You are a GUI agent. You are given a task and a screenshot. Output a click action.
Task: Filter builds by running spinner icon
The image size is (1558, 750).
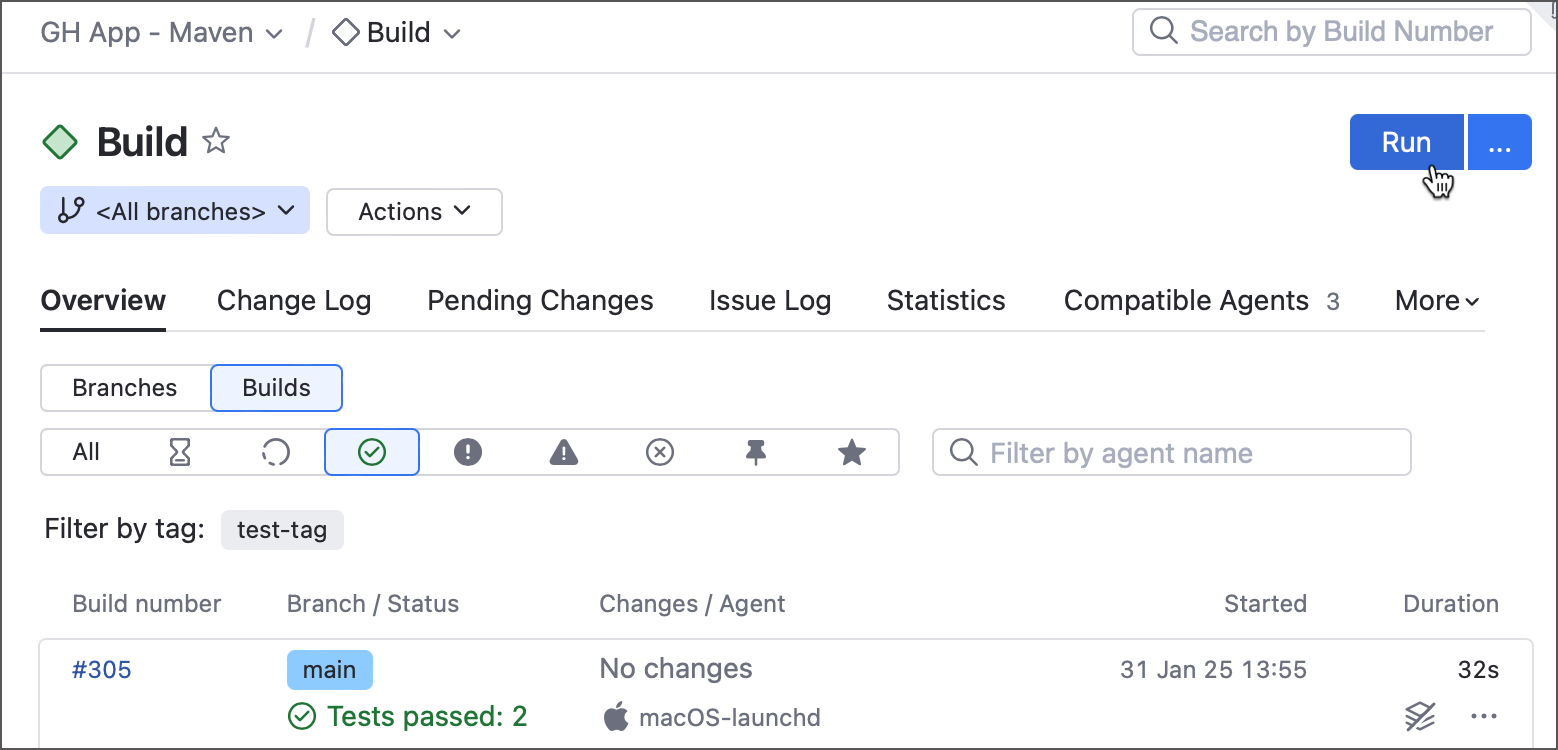coord(276,453)
